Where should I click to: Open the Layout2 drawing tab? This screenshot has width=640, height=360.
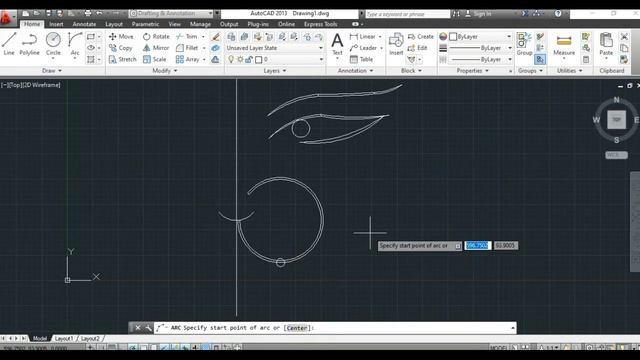coord(90,338)
